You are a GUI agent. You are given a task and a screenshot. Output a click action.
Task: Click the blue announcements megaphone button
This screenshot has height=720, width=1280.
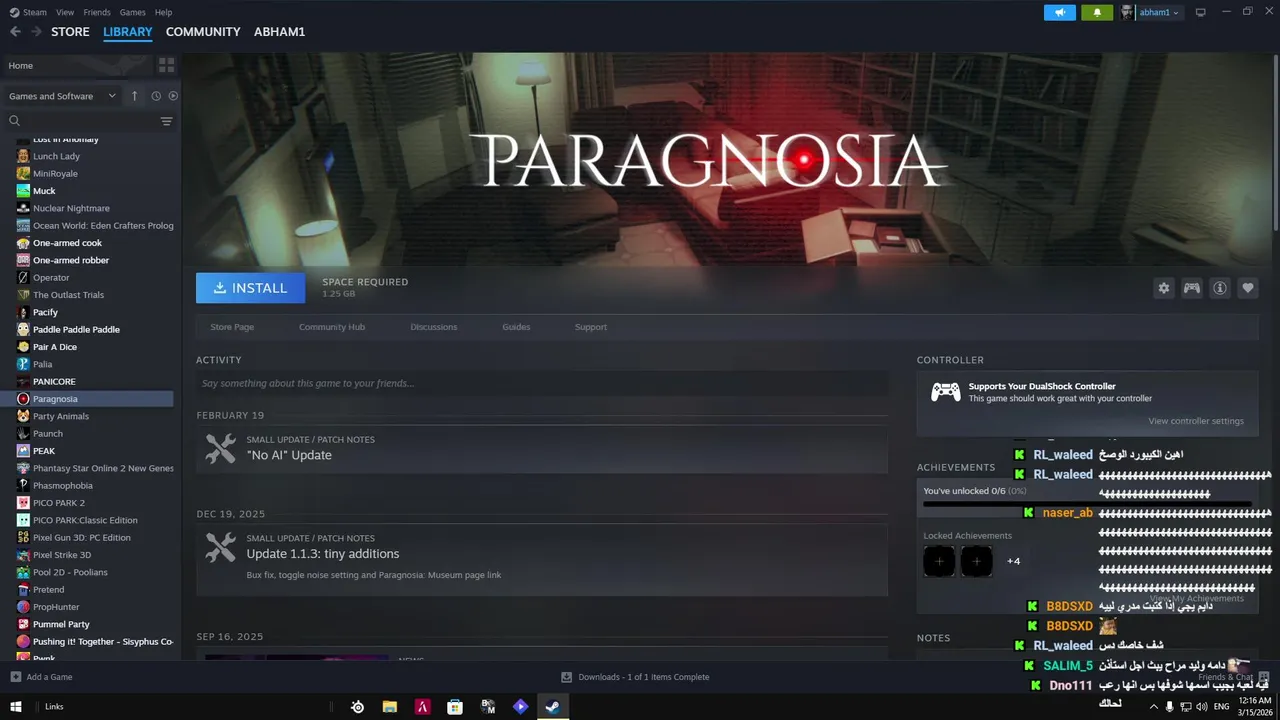click(x=1060, y=12)
